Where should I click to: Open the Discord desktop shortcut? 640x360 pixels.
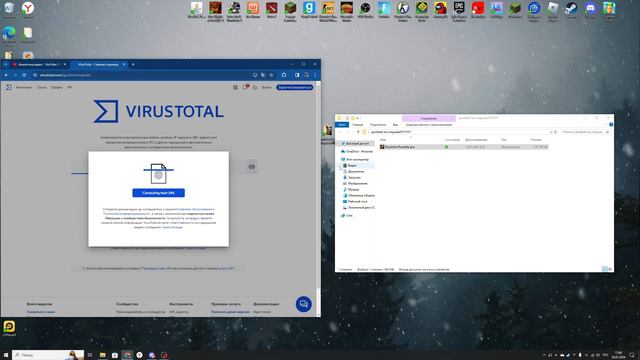point(590,8)
